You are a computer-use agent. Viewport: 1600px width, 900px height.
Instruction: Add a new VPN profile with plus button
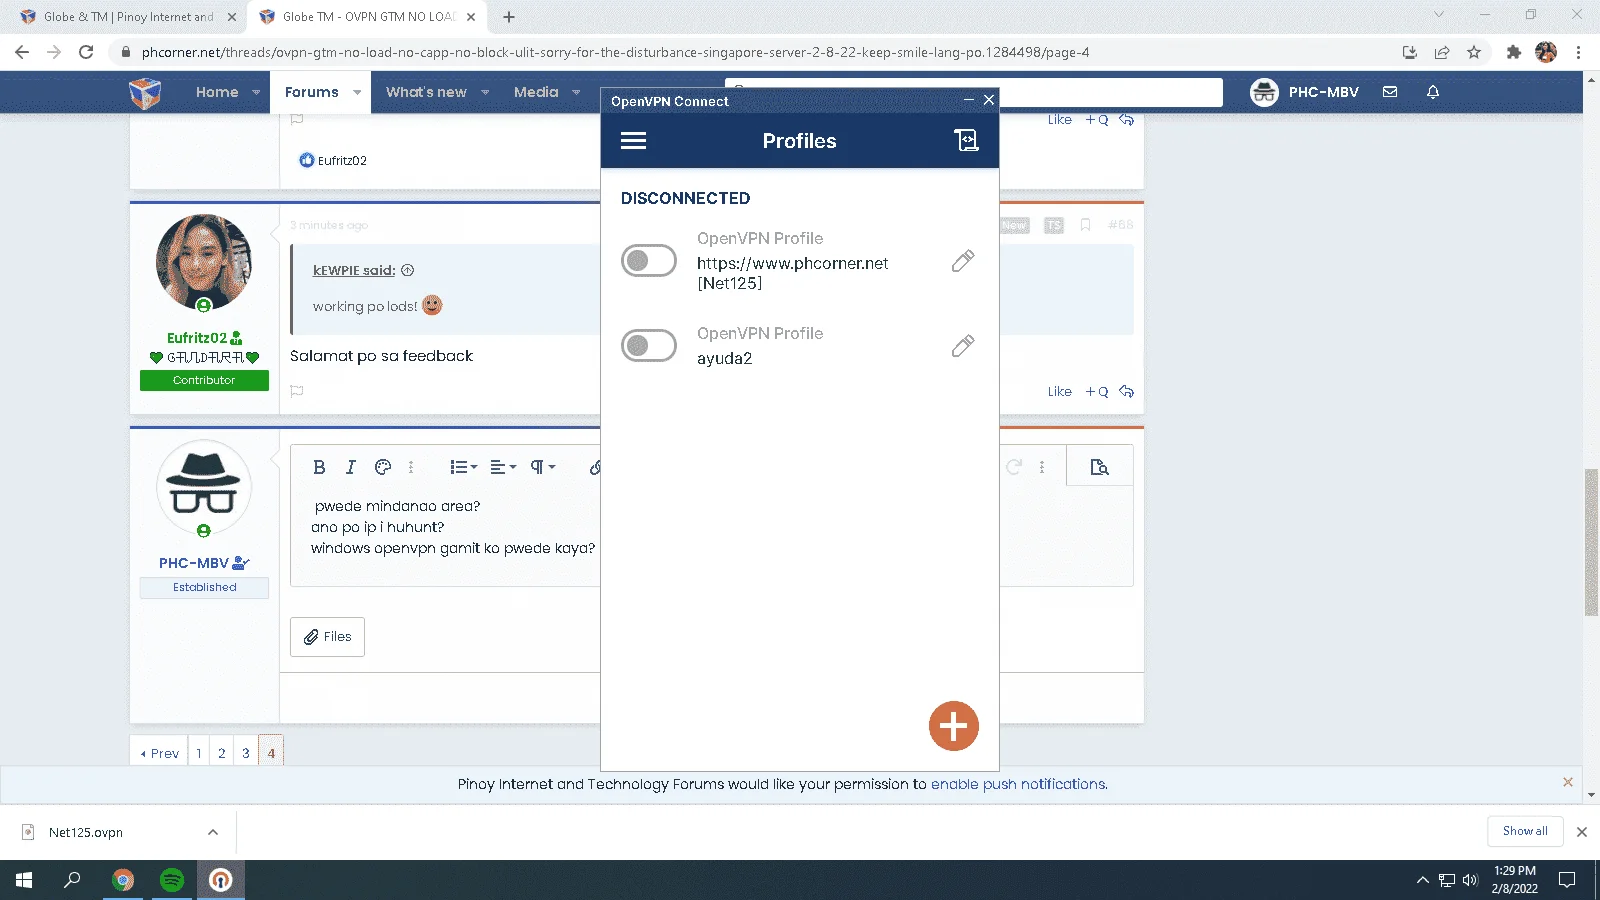click(x=954, y=726)
